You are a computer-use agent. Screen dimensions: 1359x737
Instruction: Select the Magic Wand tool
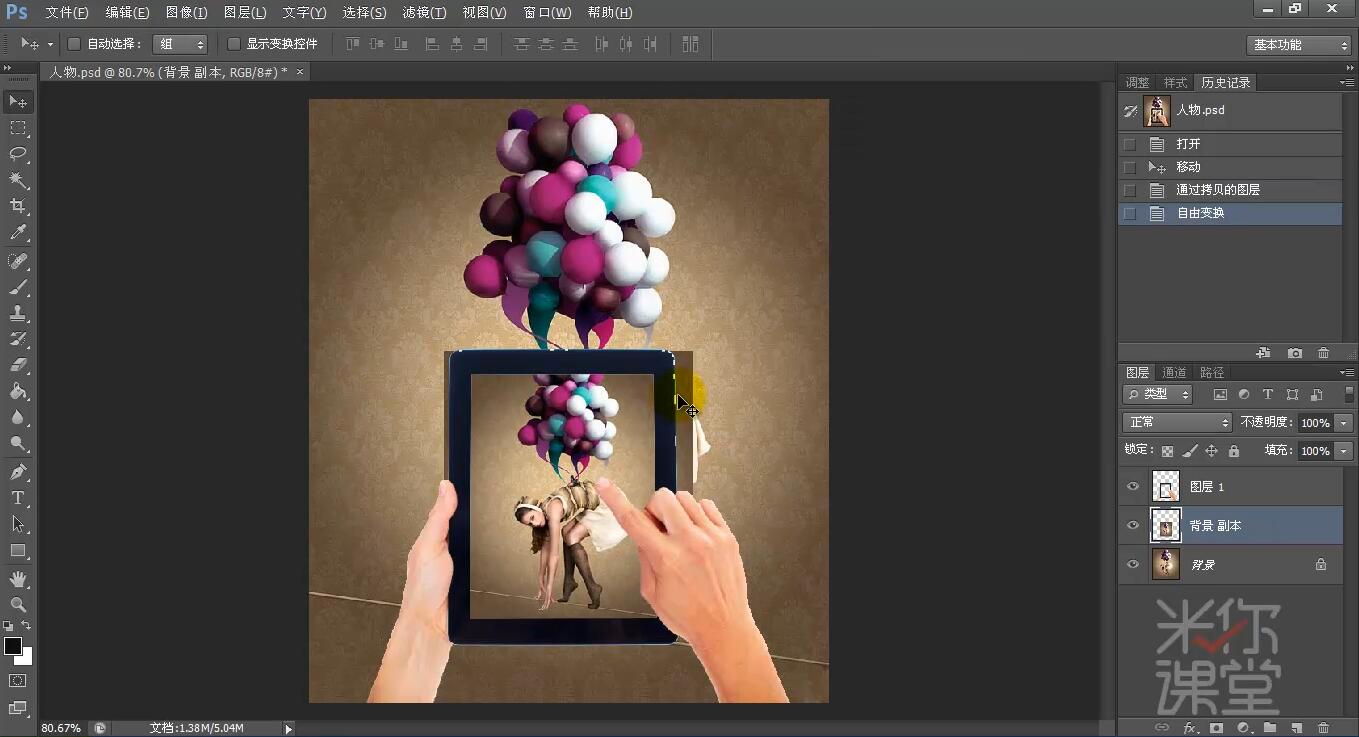coord(18,180)
